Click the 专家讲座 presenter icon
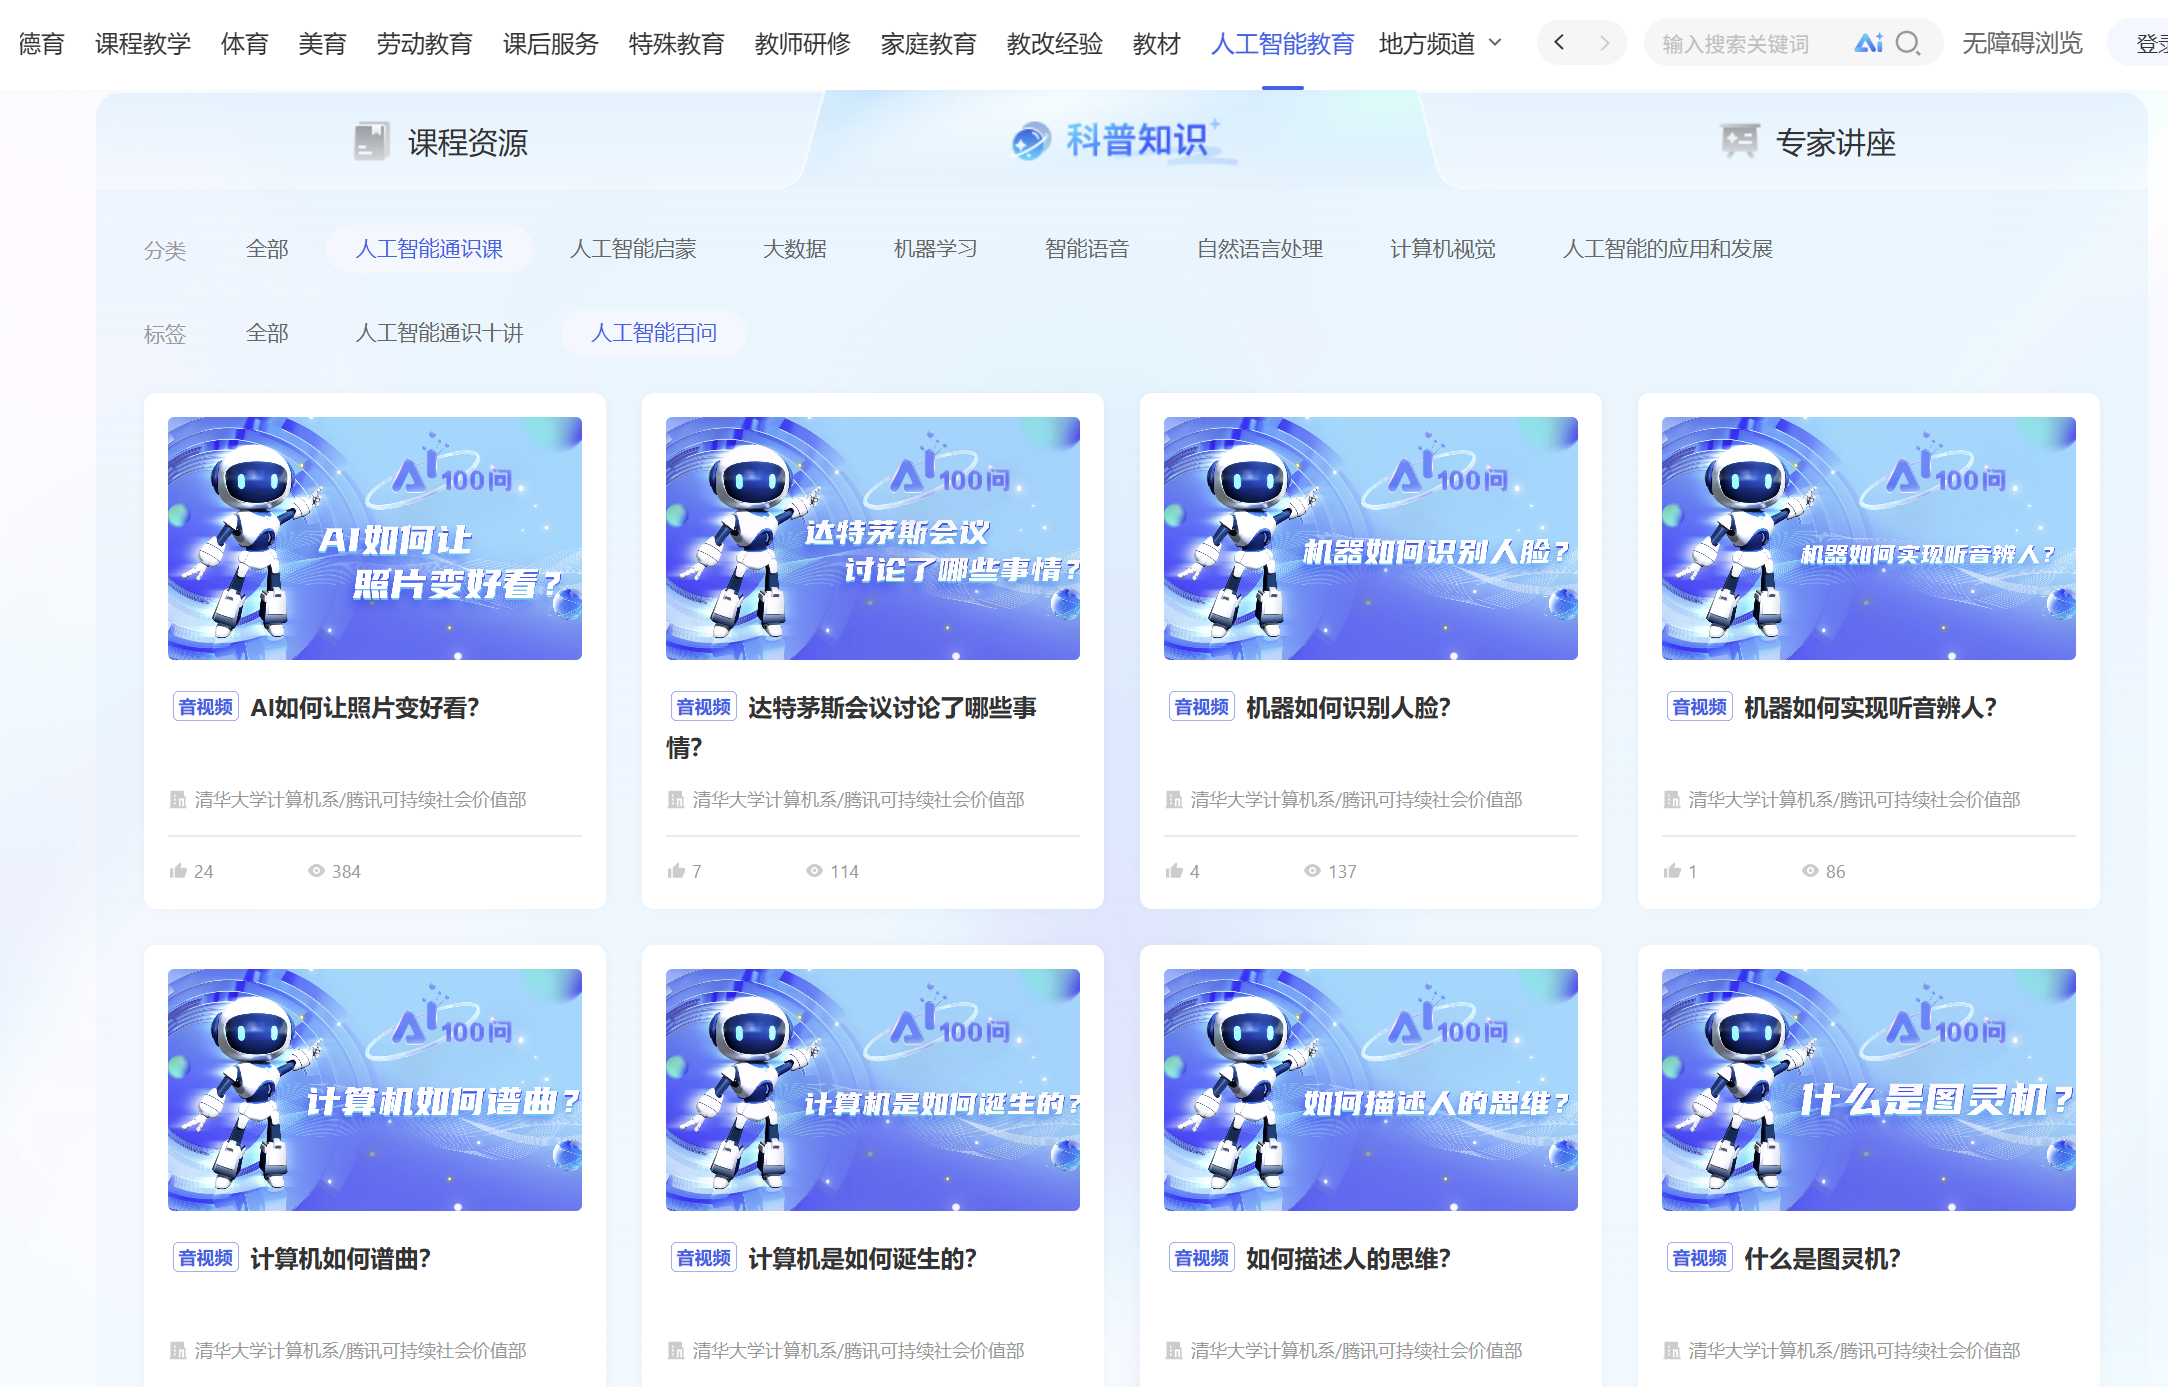Image resolution: width=2168 pixels, height=1387 pixels. click(x=1739, y=142)
